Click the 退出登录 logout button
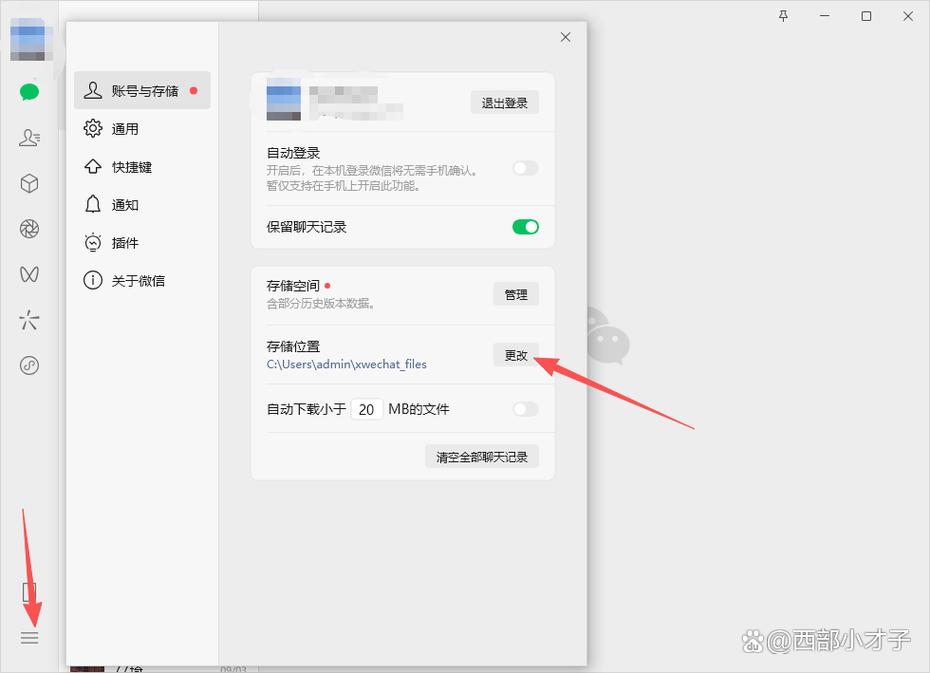Screen dimensions: 930x673 [504, 102]
